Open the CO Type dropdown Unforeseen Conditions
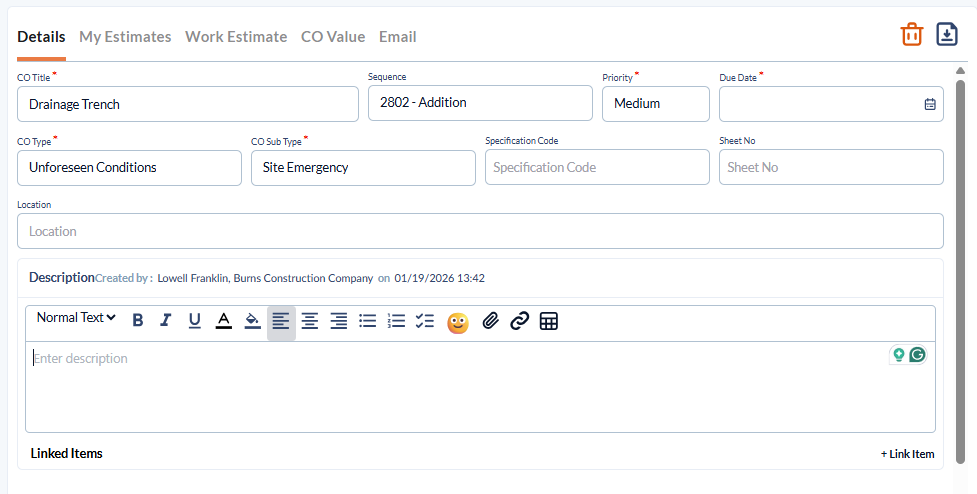Image resolution: width=977 pixels, height=494 pixels. (x=129, y=168)
